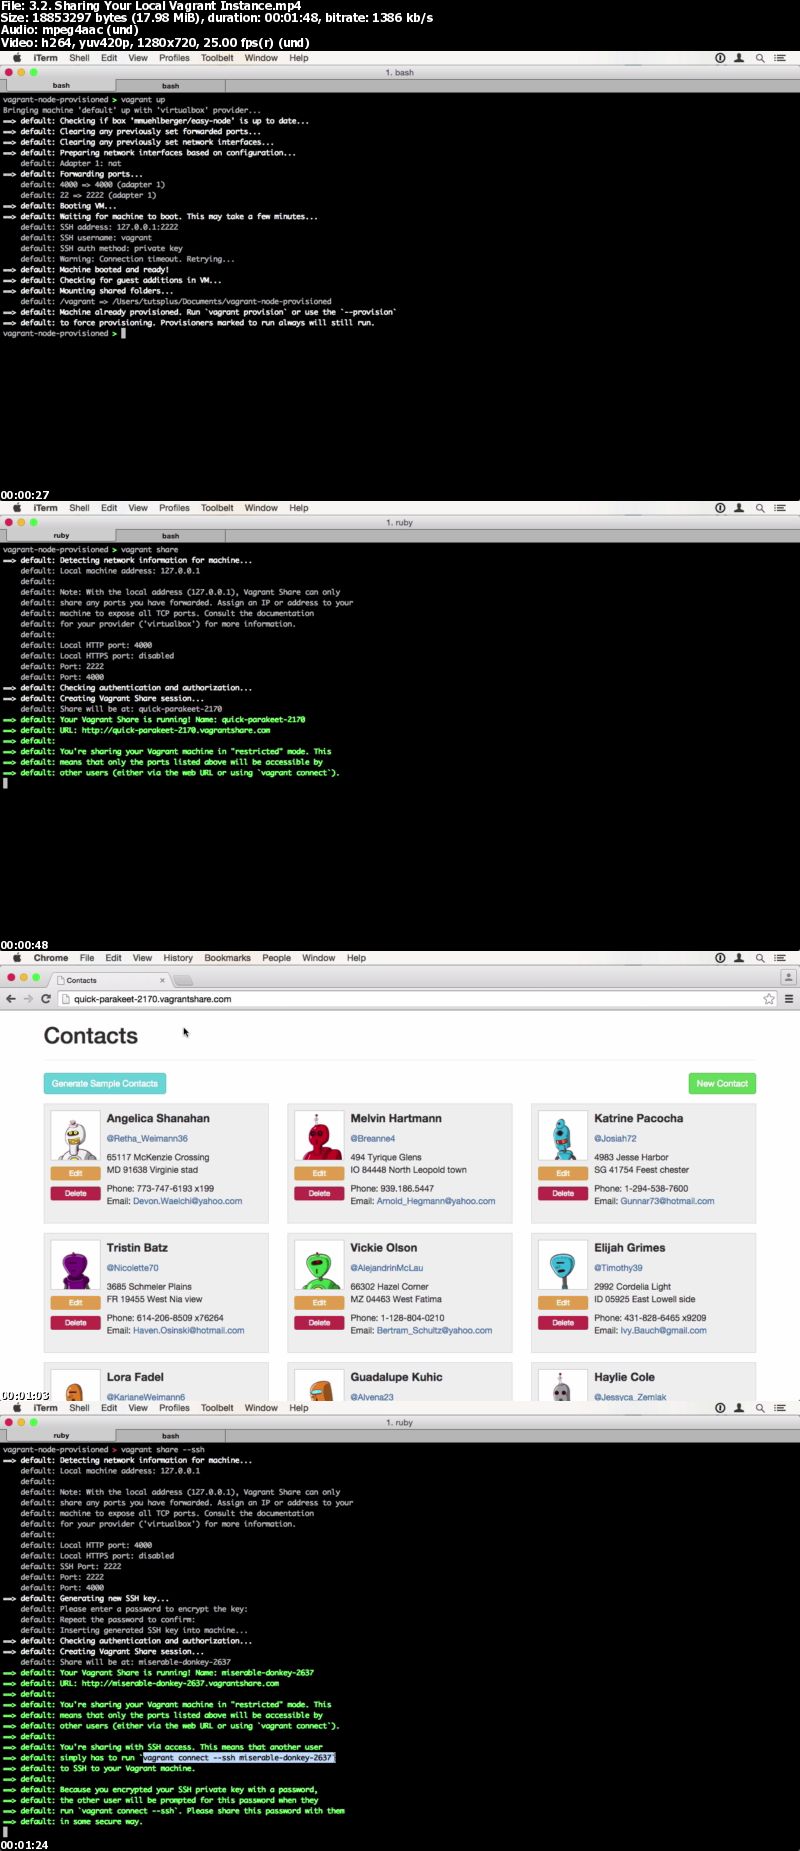Screen dimensions: 800x1851
Task: Edit the Elijah Grimes contact
Action: [563, 1302]
